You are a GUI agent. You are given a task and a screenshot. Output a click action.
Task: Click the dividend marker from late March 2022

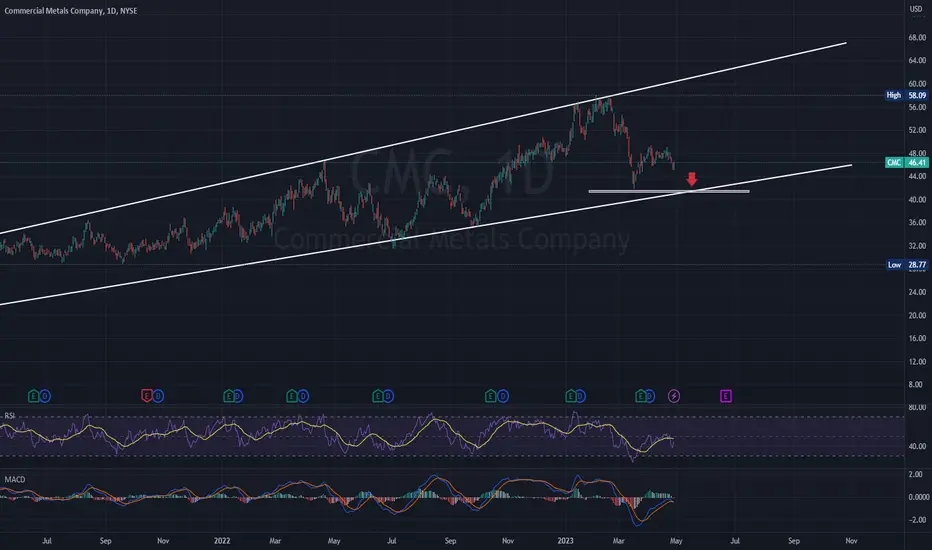pos(303,396)
